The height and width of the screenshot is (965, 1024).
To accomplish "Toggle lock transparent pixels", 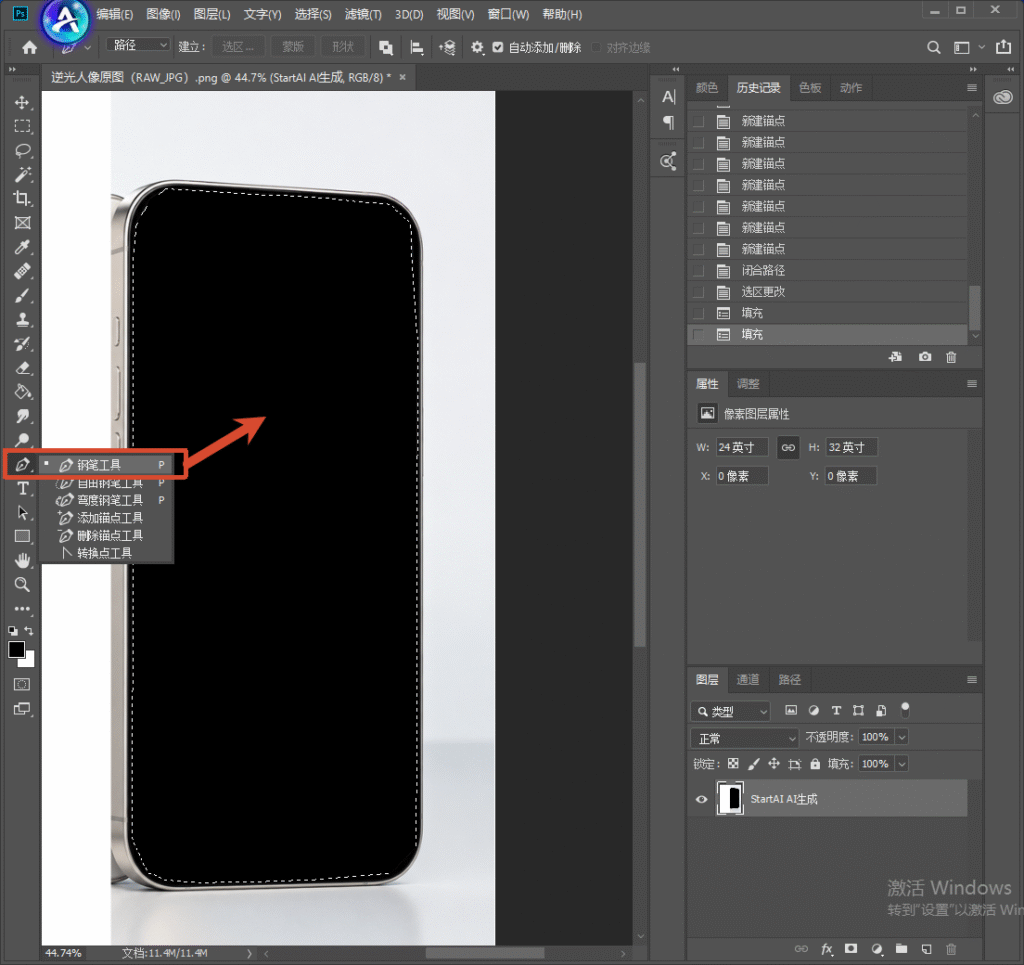I will tap(733, 764).
